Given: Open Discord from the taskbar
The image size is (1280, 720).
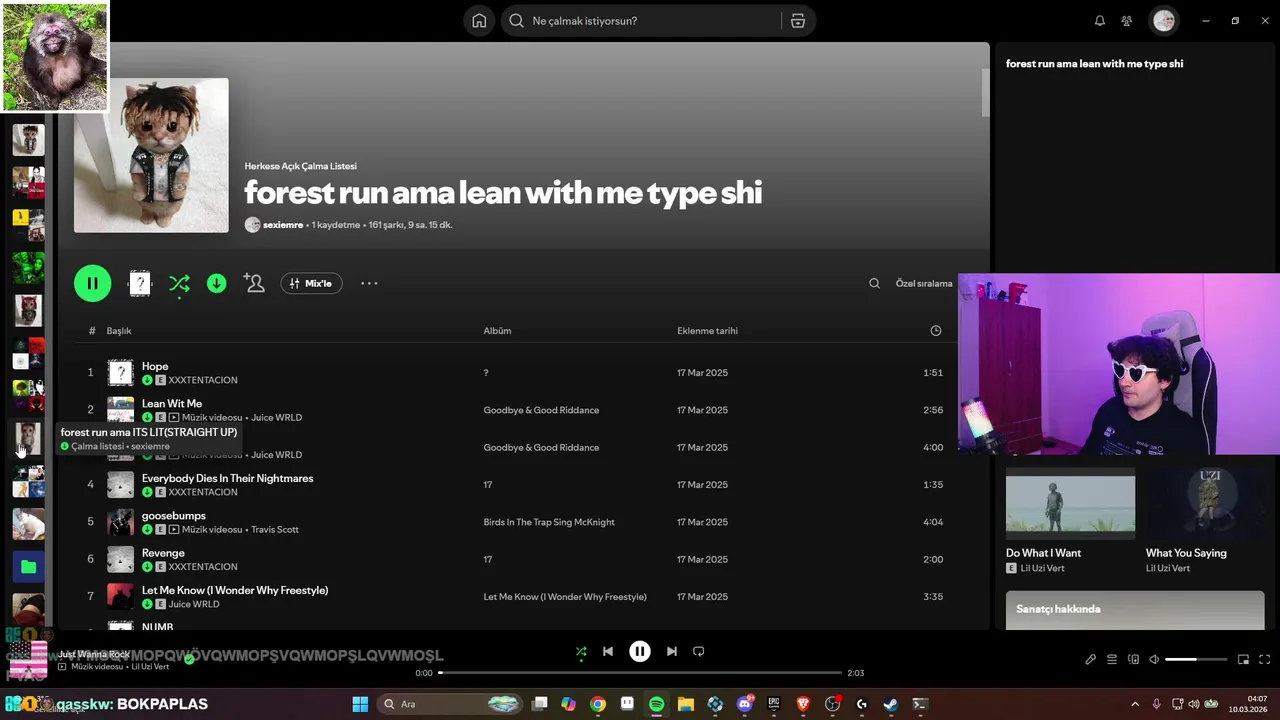Looking at the screenshot, I should tap(744, 704).
